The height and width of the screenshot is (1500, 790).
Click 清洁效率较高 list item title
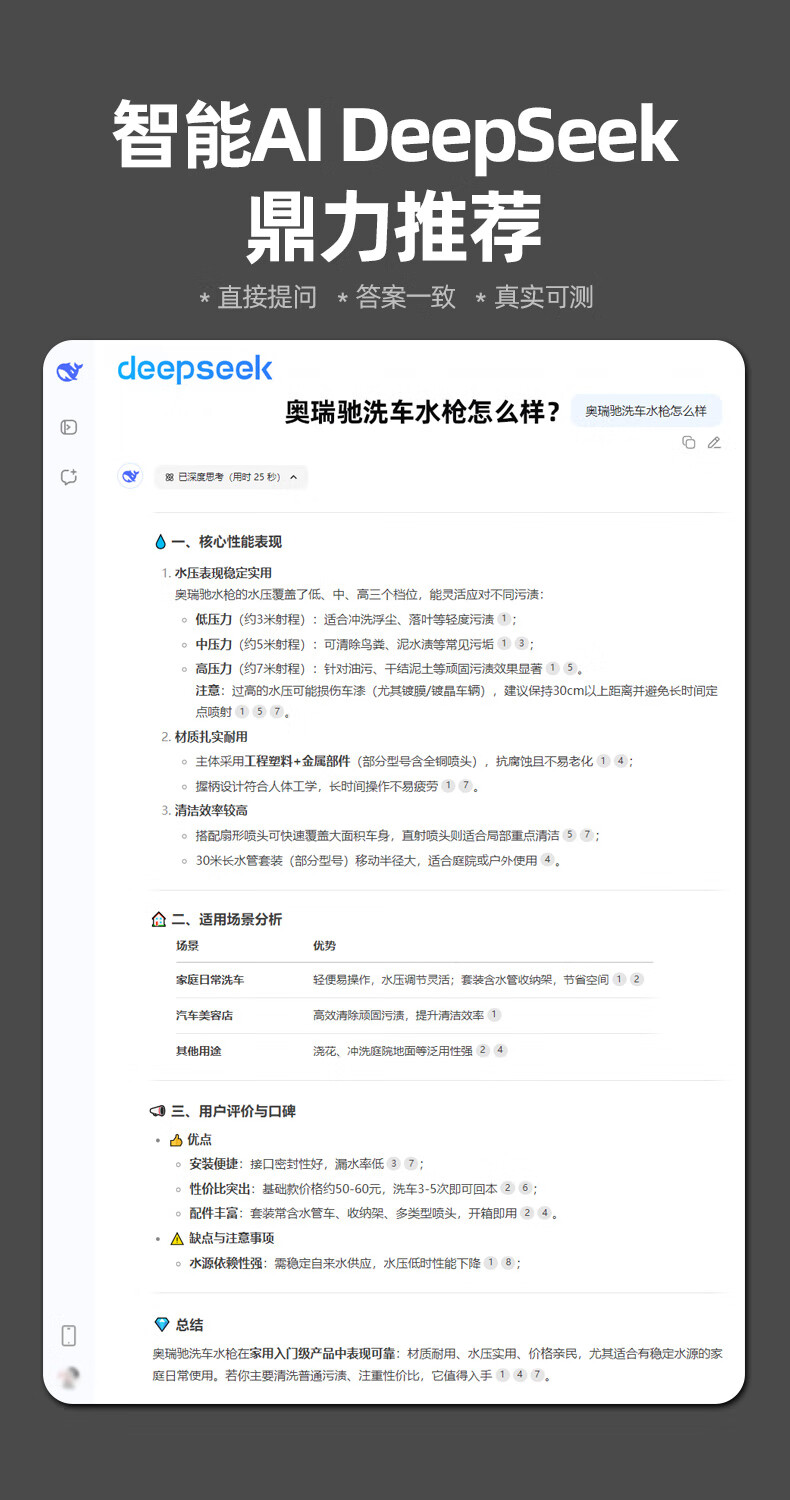click(211, 810)
